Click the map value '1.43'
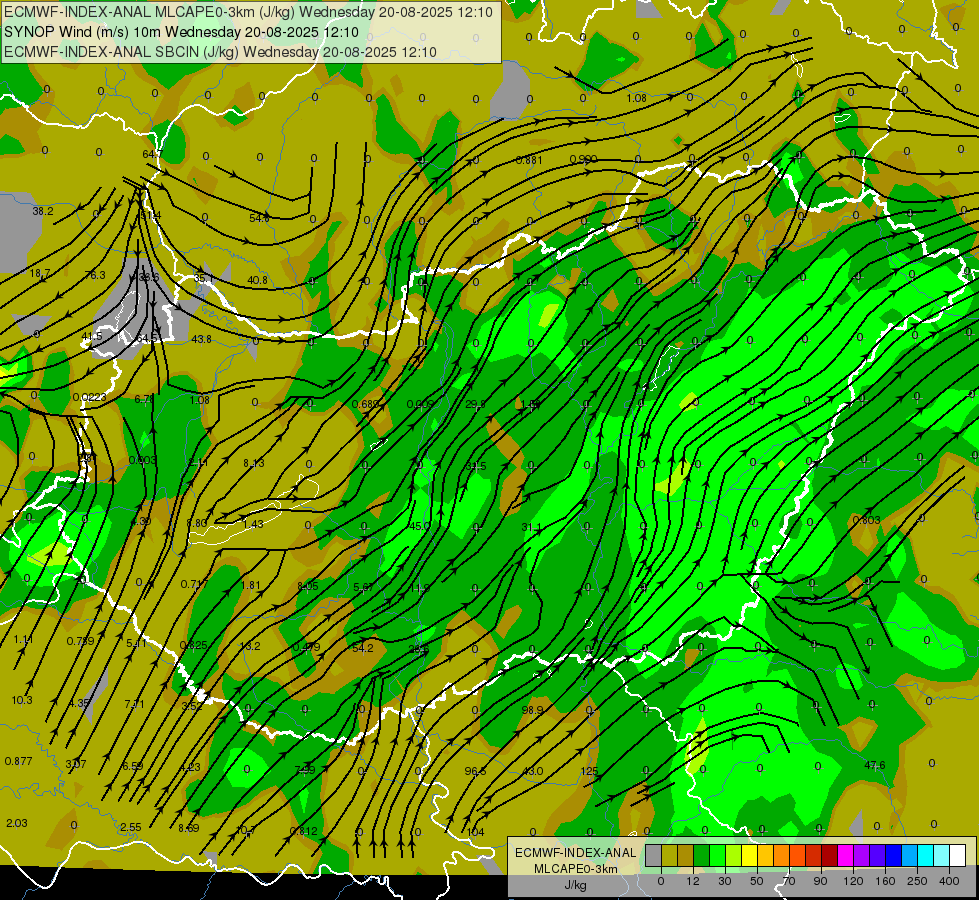 [253, 524]
